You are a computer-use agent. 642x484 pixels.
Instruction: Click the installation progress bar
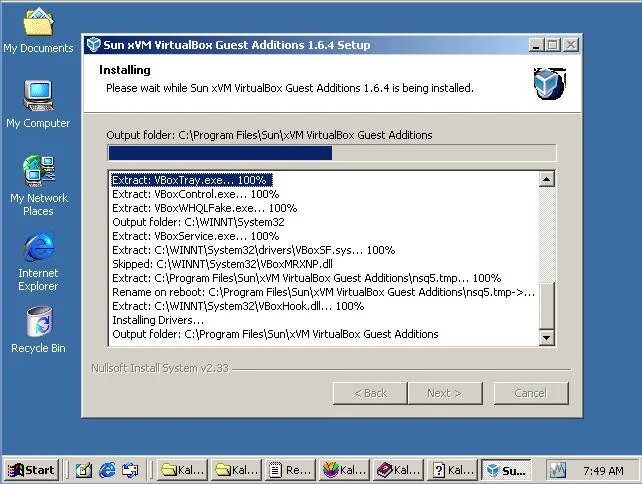coord(332,153)
